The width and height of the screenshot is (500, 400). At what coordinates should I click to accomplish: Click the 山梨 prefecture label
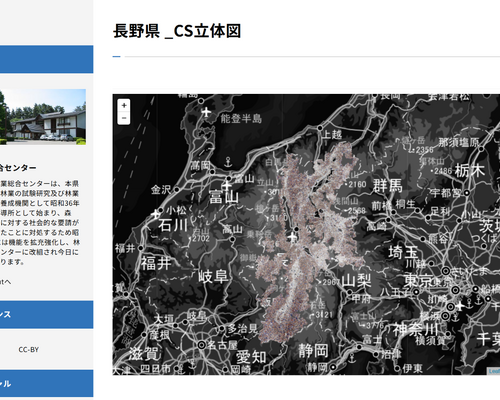tap(357, 281)
